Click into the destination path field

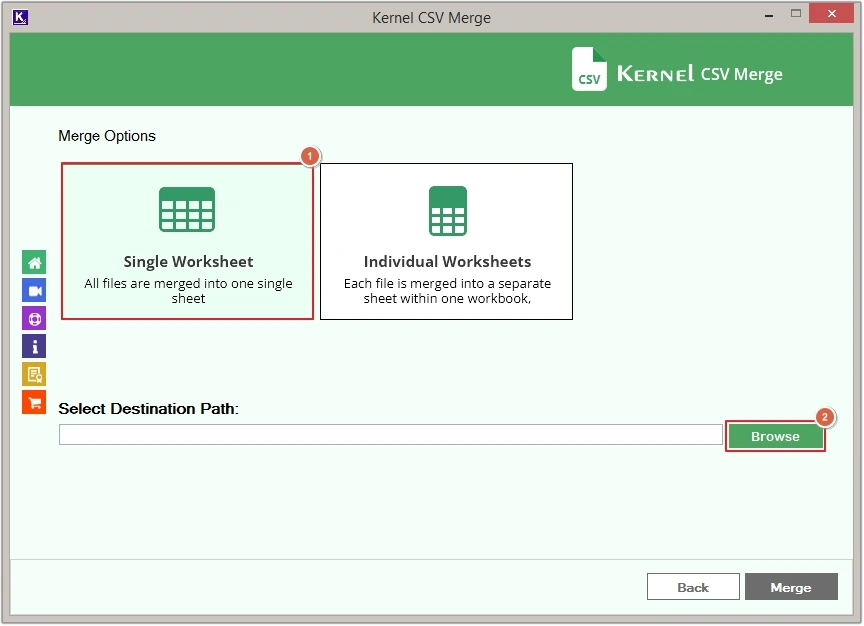coord(391,435)
